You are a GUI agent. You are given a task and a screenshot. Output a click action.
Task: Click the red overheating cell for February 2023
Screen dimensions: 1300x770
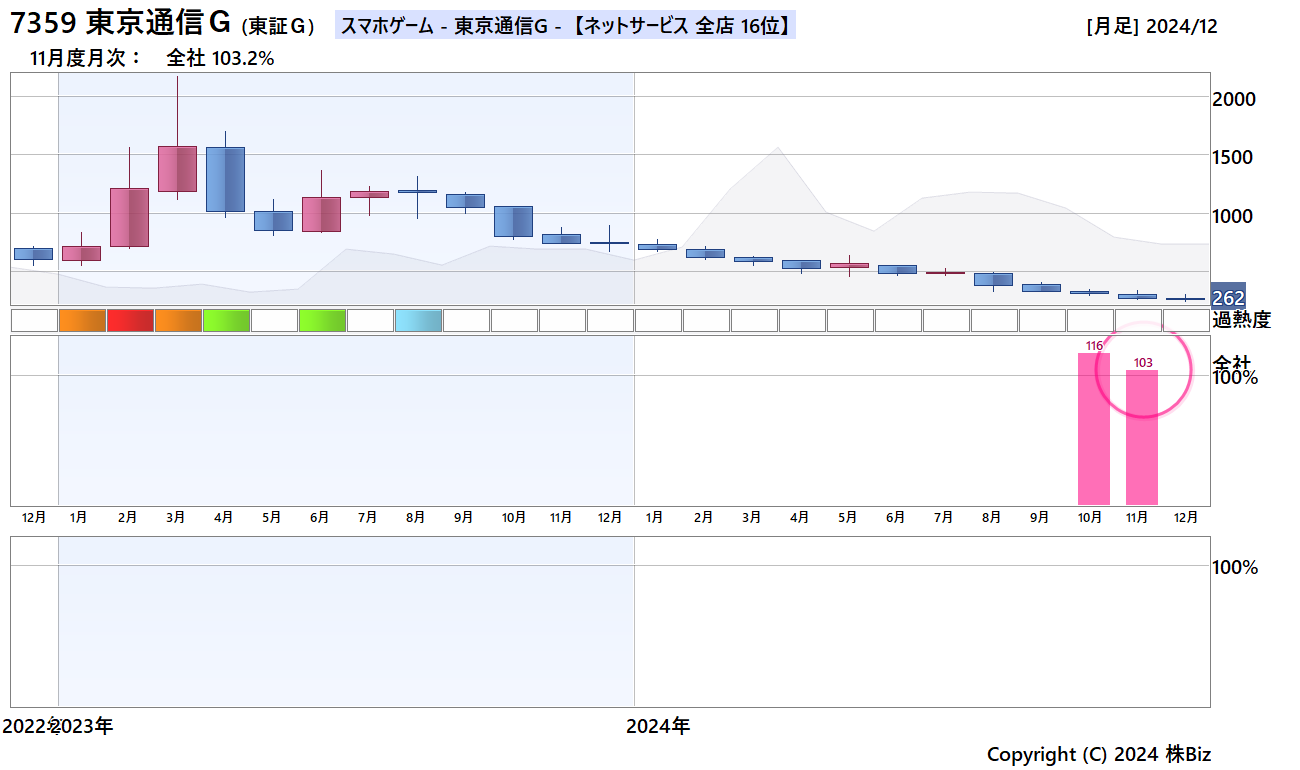pos(130,320)
